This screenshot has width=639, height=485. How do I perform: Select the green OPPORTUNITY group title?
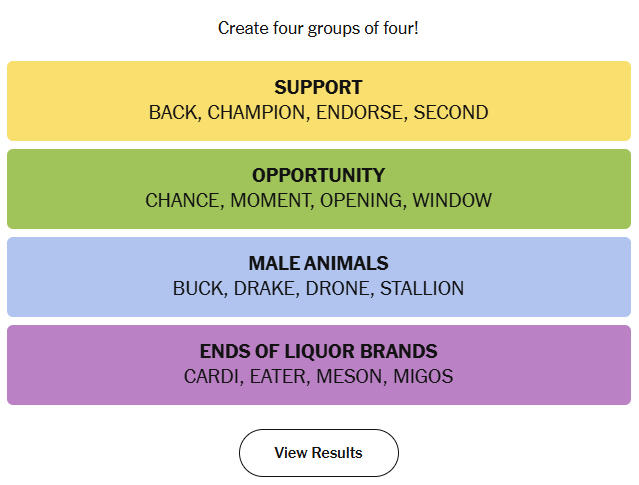(318, 176)
